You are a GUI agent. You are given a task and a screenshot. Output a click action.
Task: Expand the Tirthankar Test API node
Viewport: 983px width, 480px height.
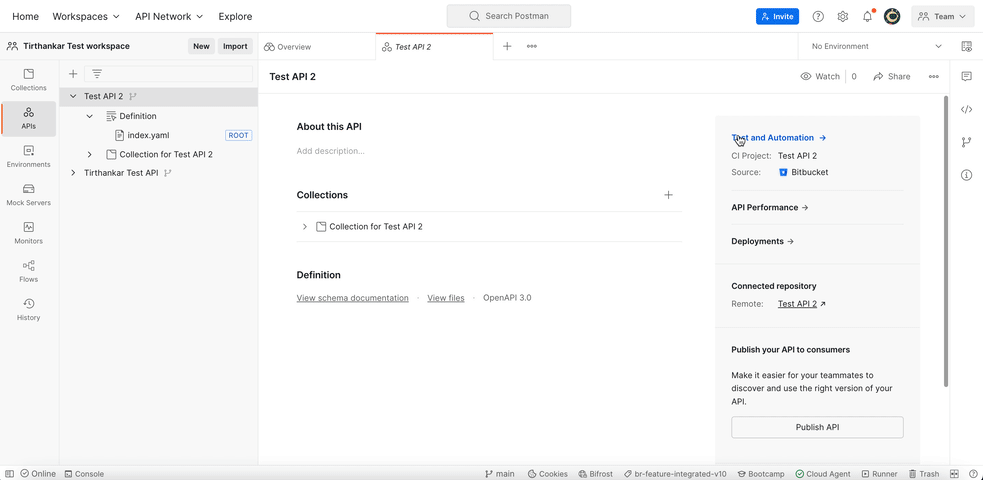point(73,172)
